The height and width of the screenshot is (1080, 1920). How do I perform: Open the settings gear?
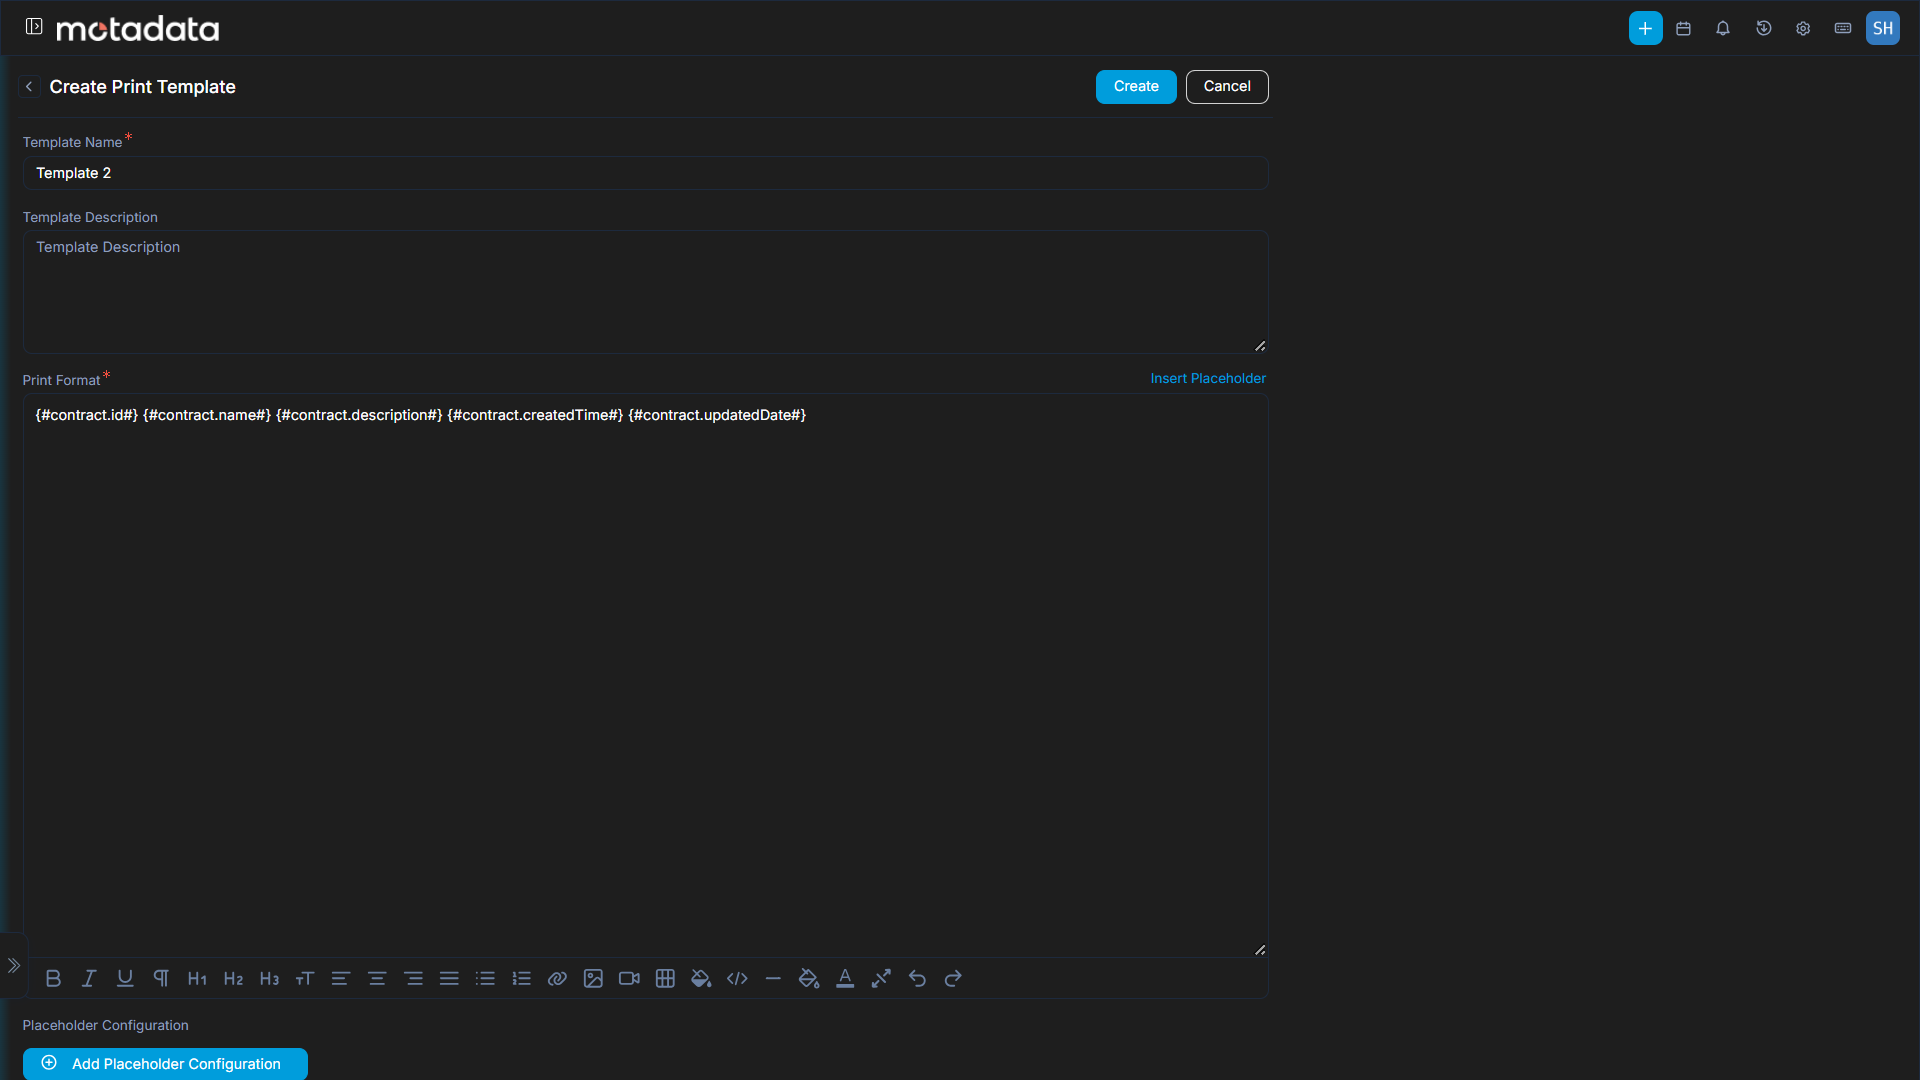click(1803, 29)
